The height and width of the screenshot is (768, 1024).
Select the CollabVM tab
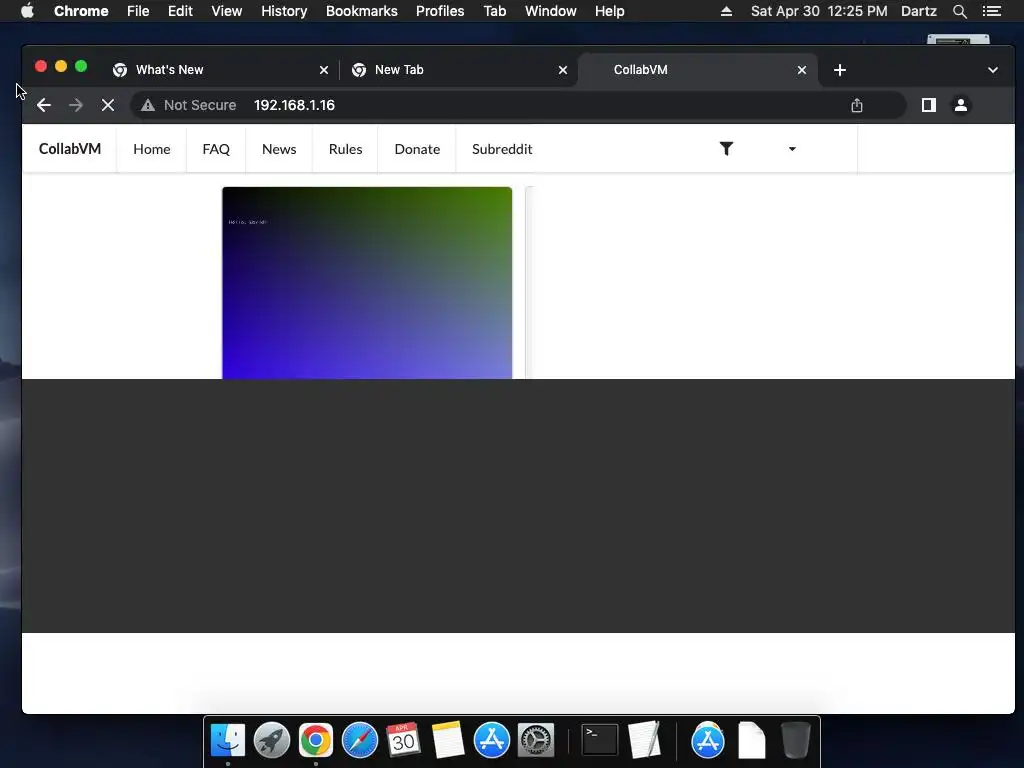tap(697, 70)
